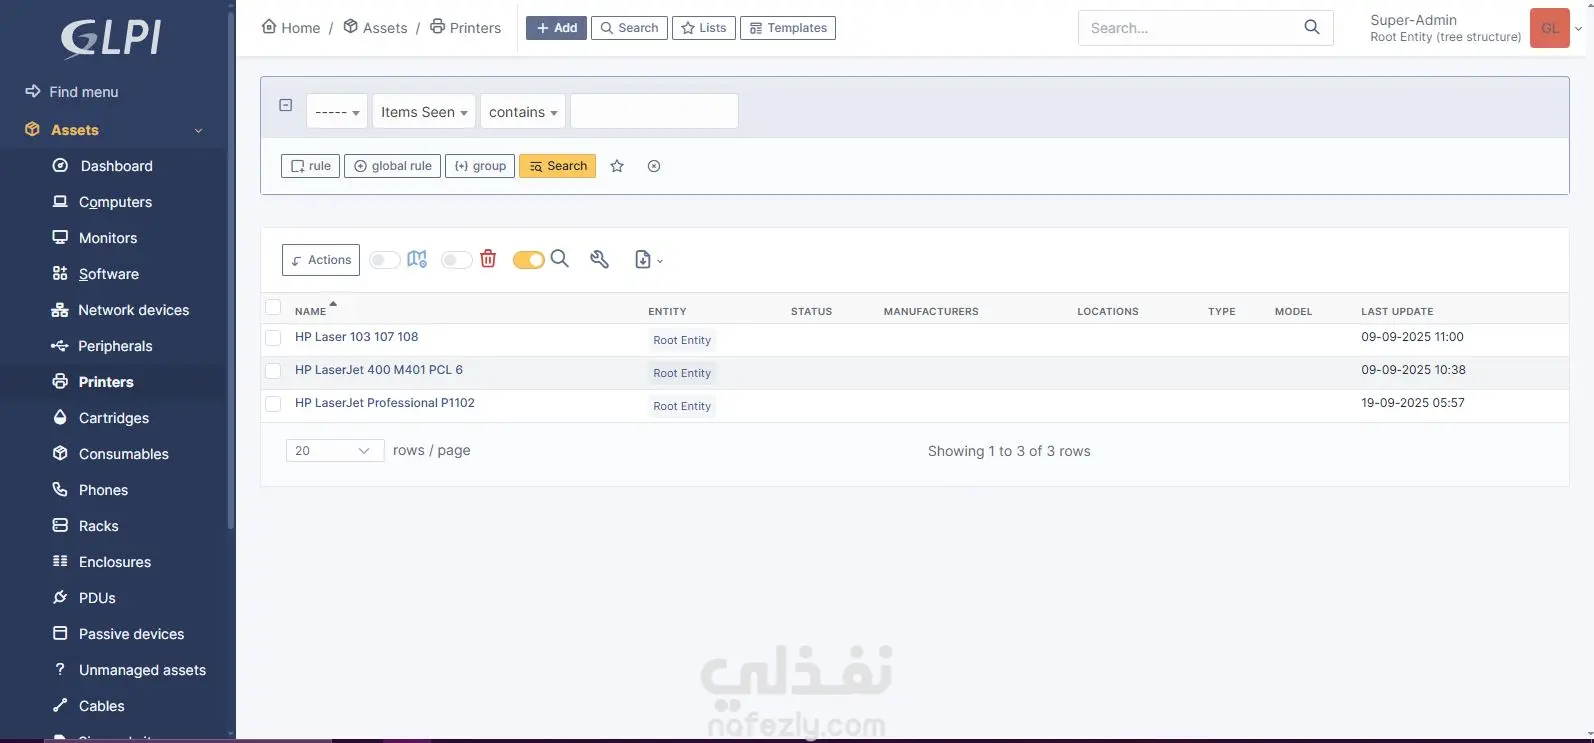Select Unmanaged assets in the sidebar

click(142, 670)
